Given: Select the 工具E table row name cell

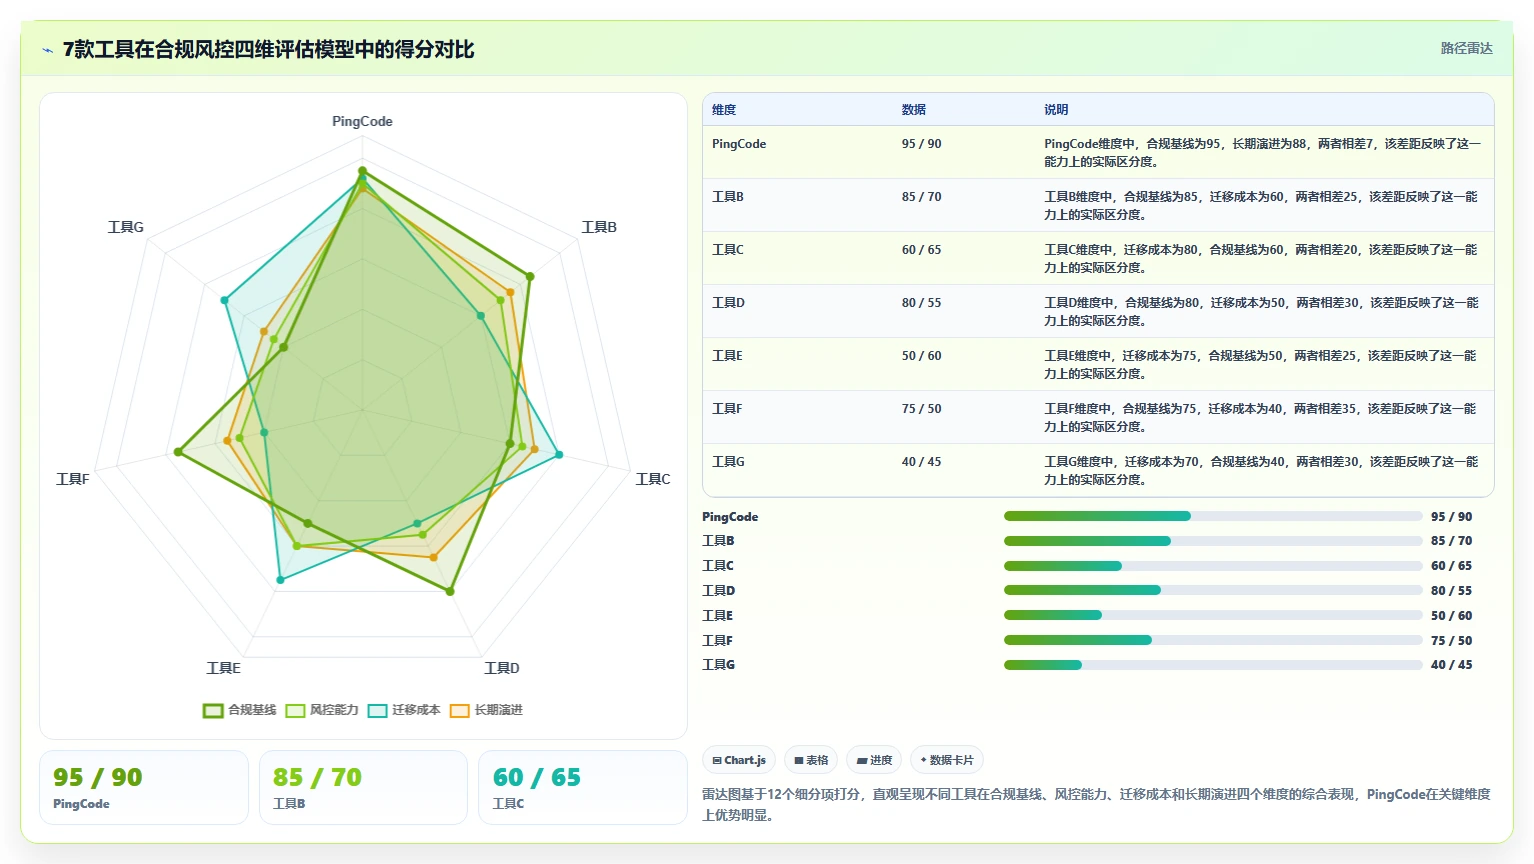Looking at the screenshot, I should pos(727,356).
